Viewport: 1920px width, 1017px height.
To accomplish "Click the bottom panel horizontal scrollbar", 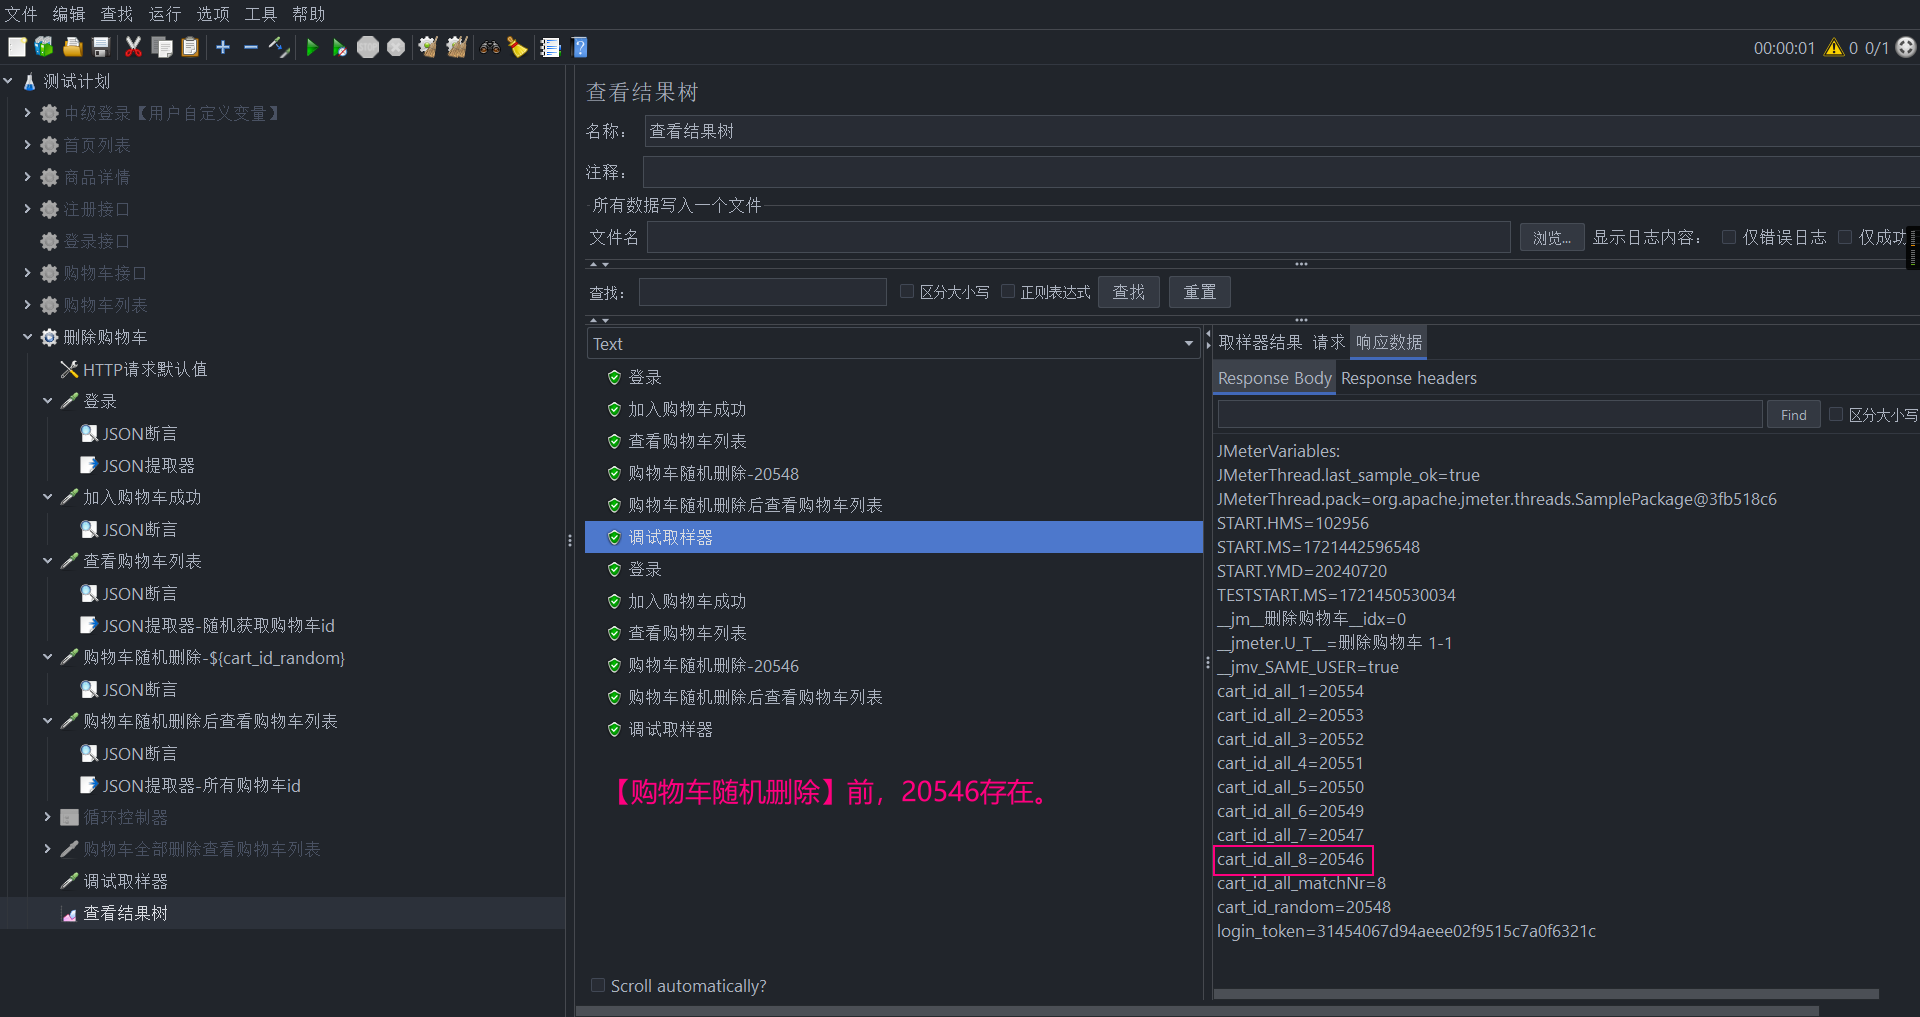I will [x=1197, y=1011].
